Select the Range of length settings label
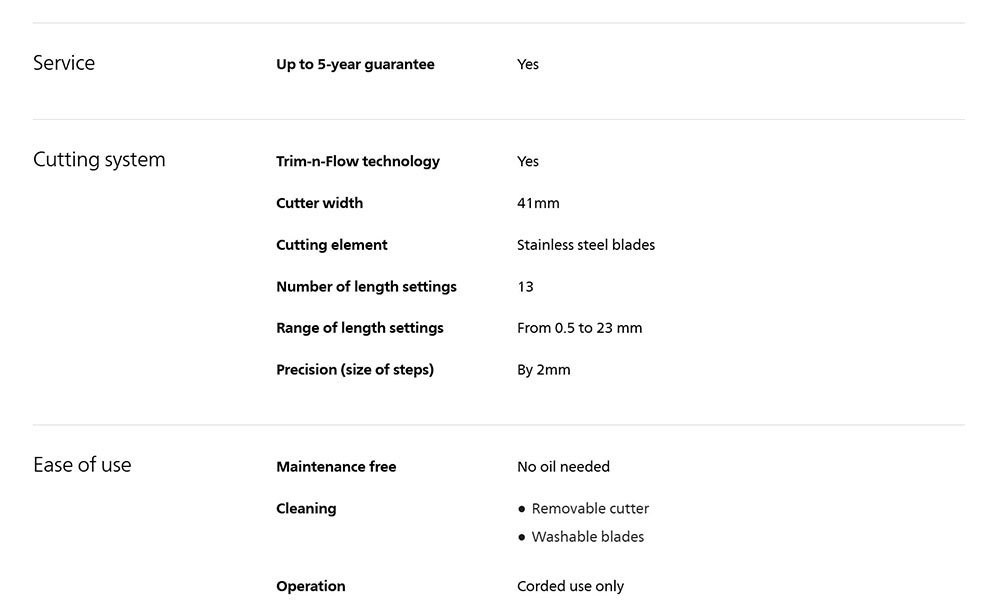995x607 pixels. point(360,328)
